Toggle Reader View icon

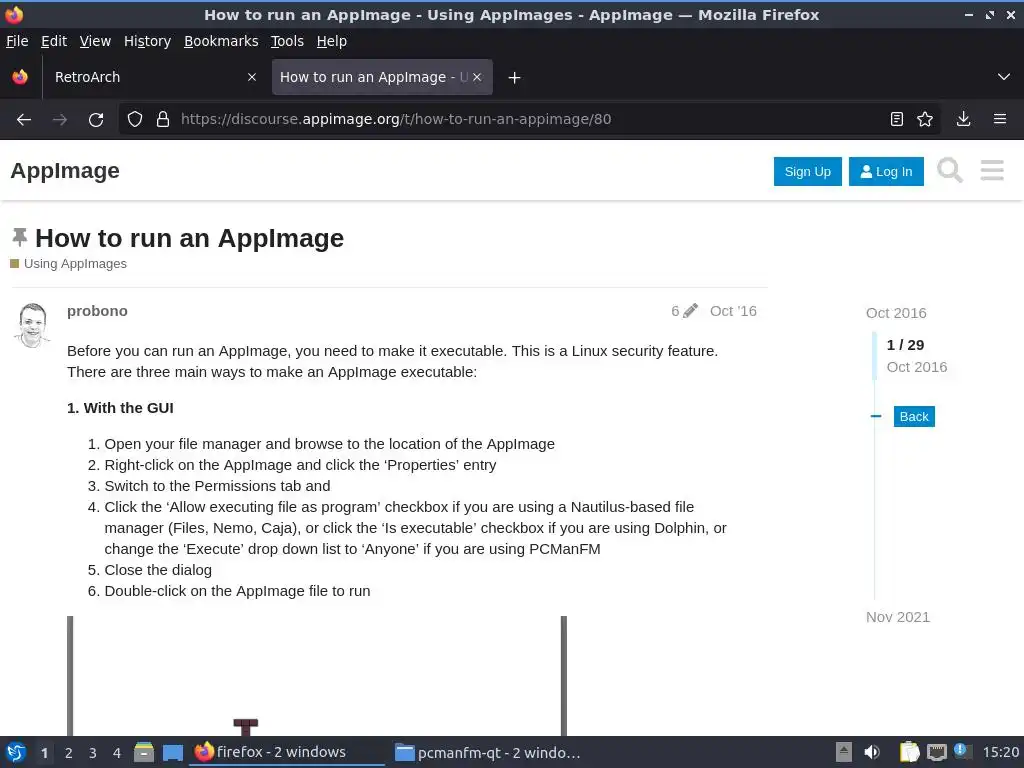[897, 120]
